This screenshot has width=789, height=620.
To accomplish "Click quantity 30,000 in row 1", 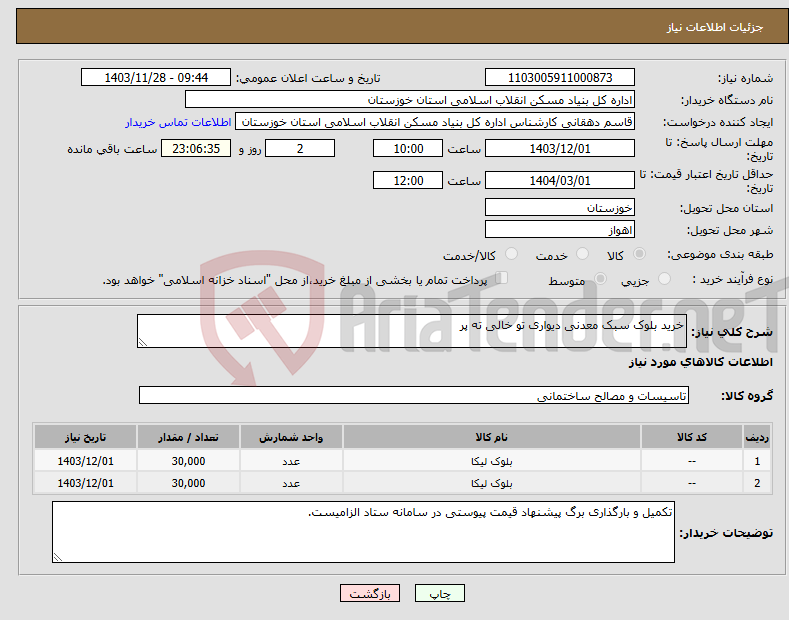I will click(x=188, y=461).
